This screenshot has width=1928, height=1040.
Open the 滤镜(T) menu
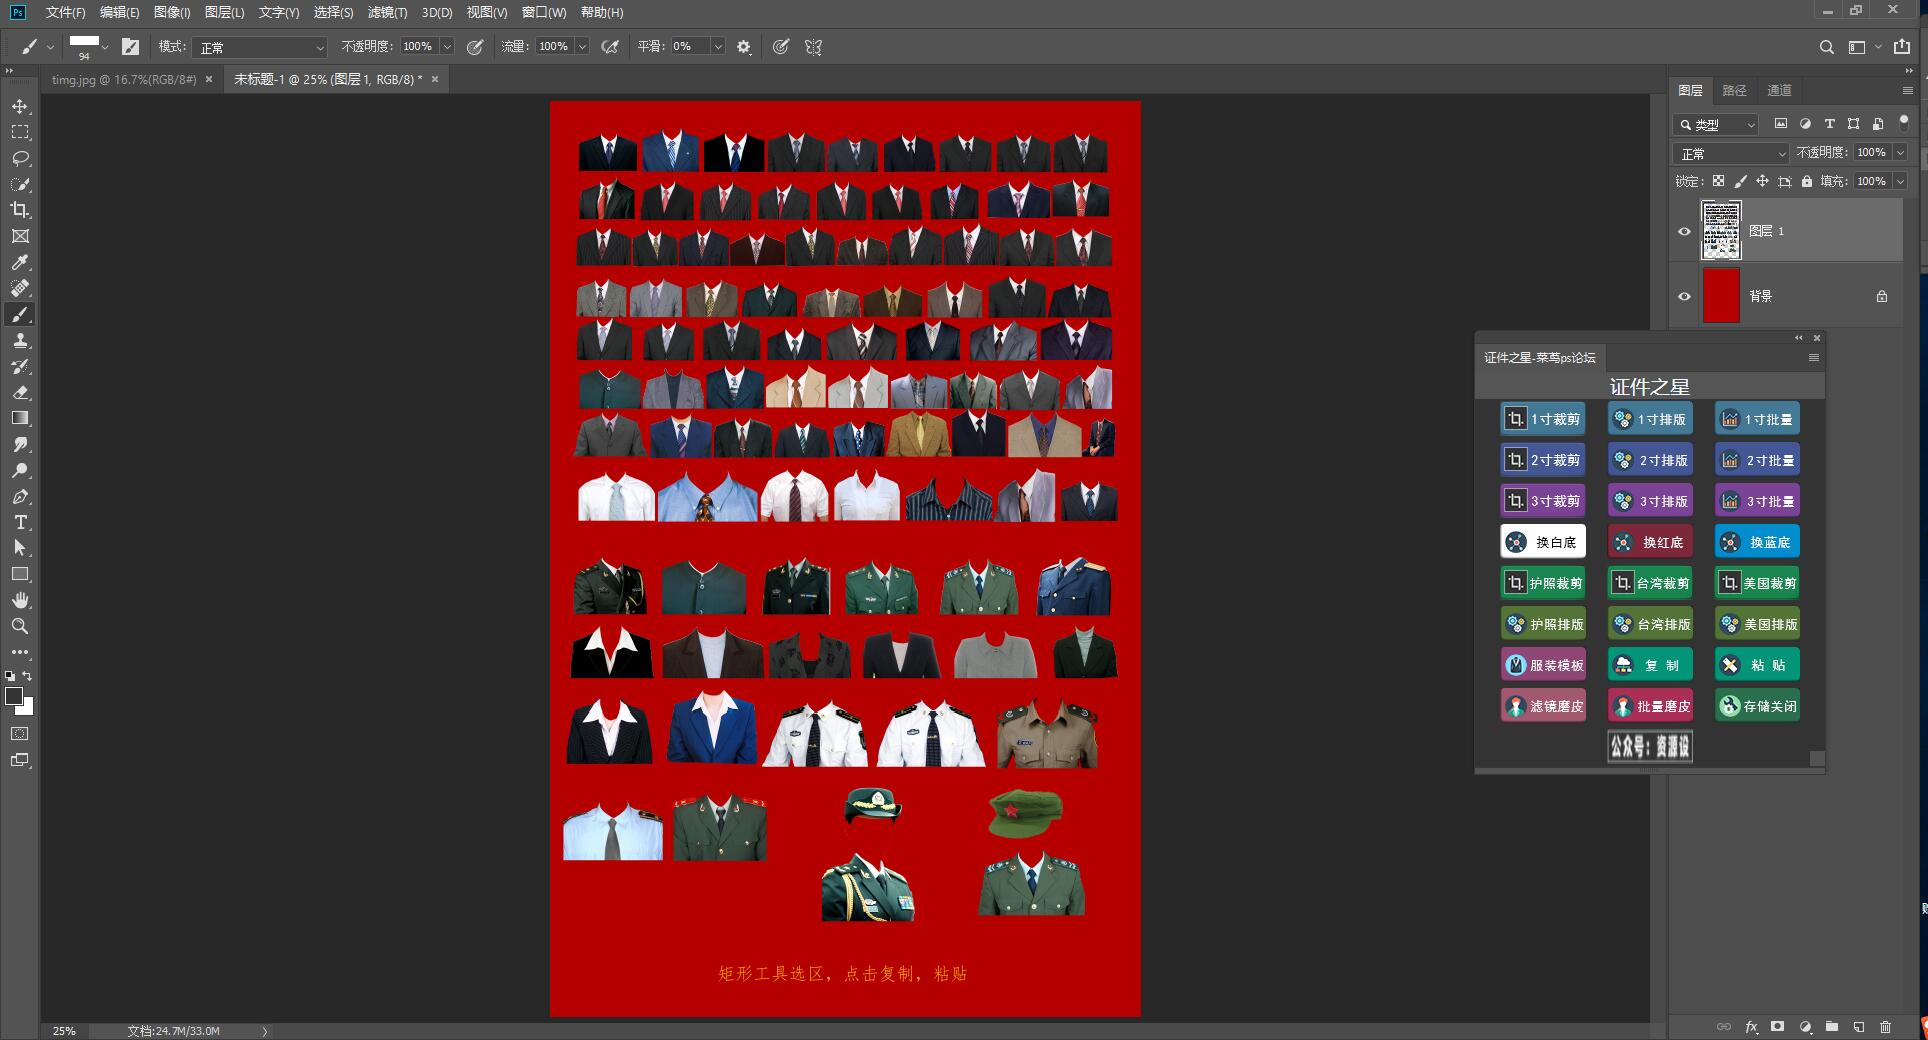tap(387, 12)
